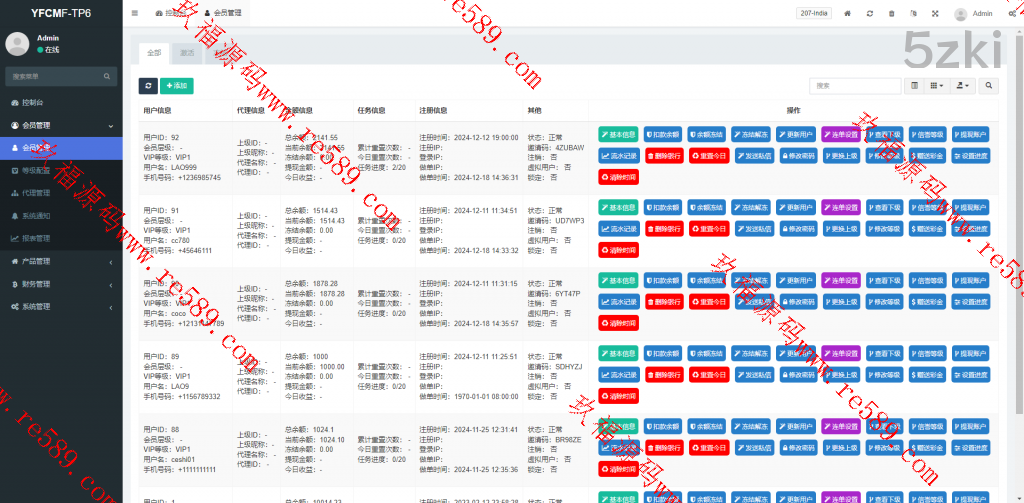Viewport: 1024px width, 503px height.
Task: Open 报表管理 in the sidebar
Action: 61,238
